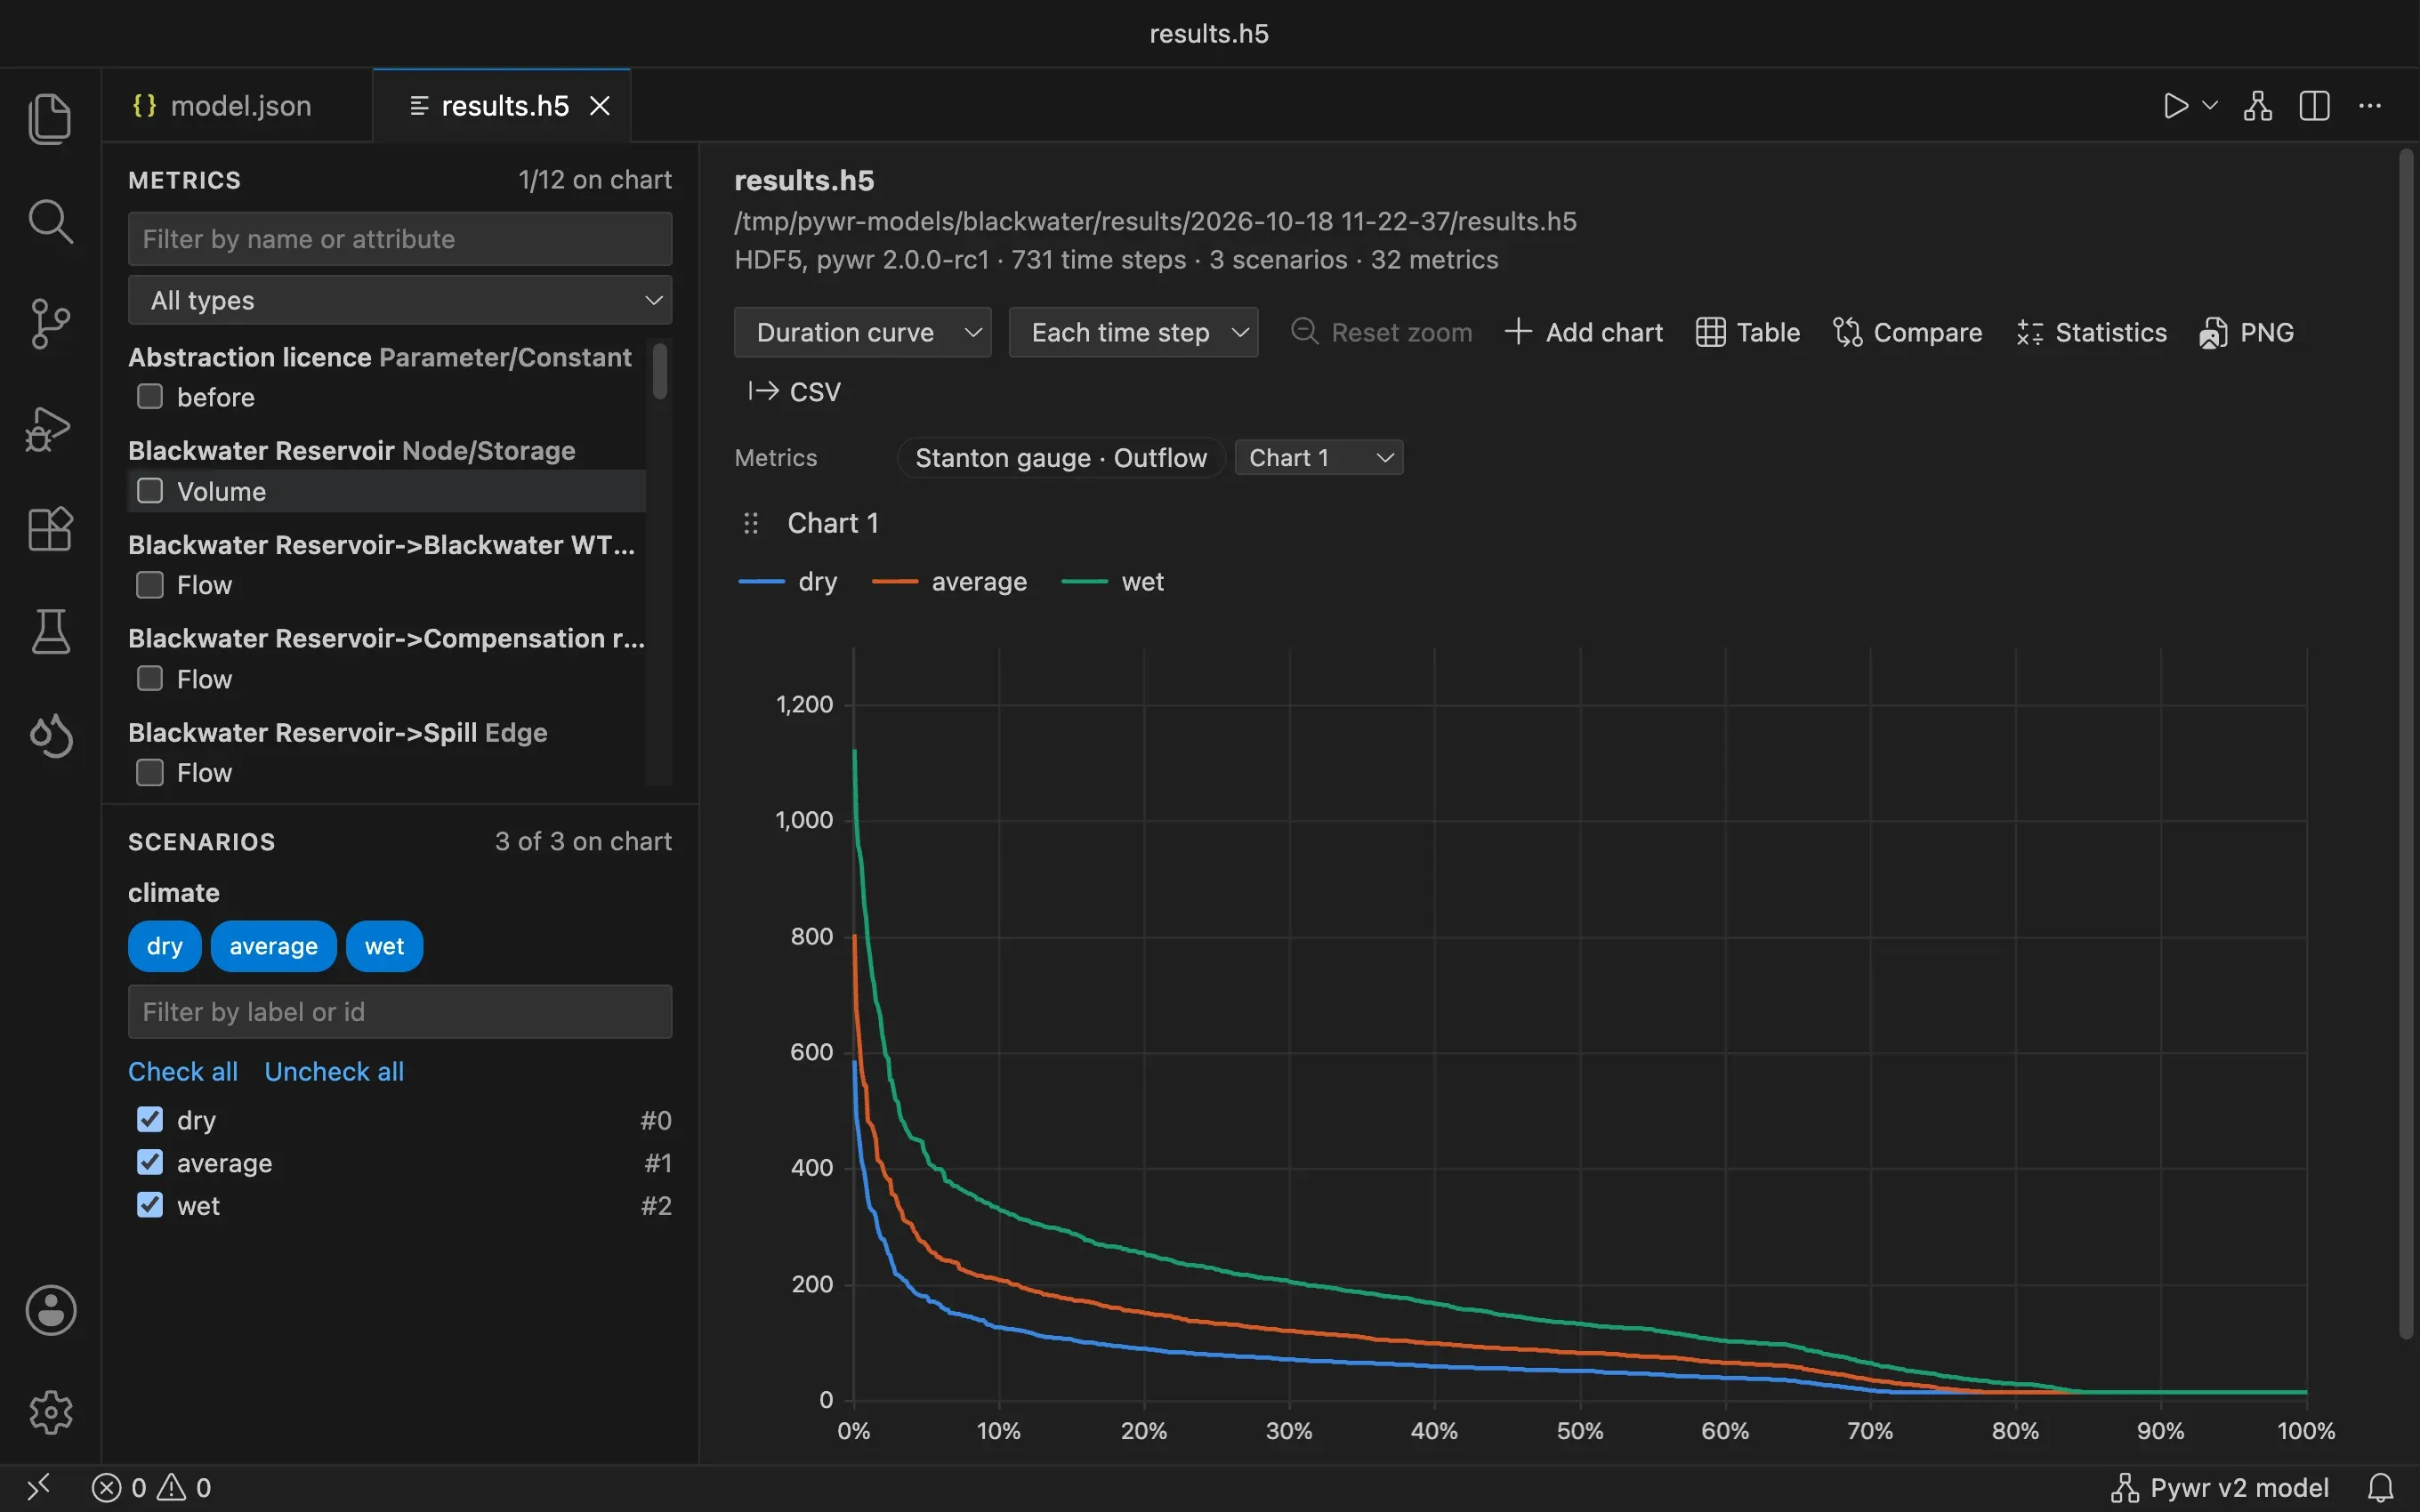Check the Blackwater Reservoir Volume checkbox

[x=150, y=491]
